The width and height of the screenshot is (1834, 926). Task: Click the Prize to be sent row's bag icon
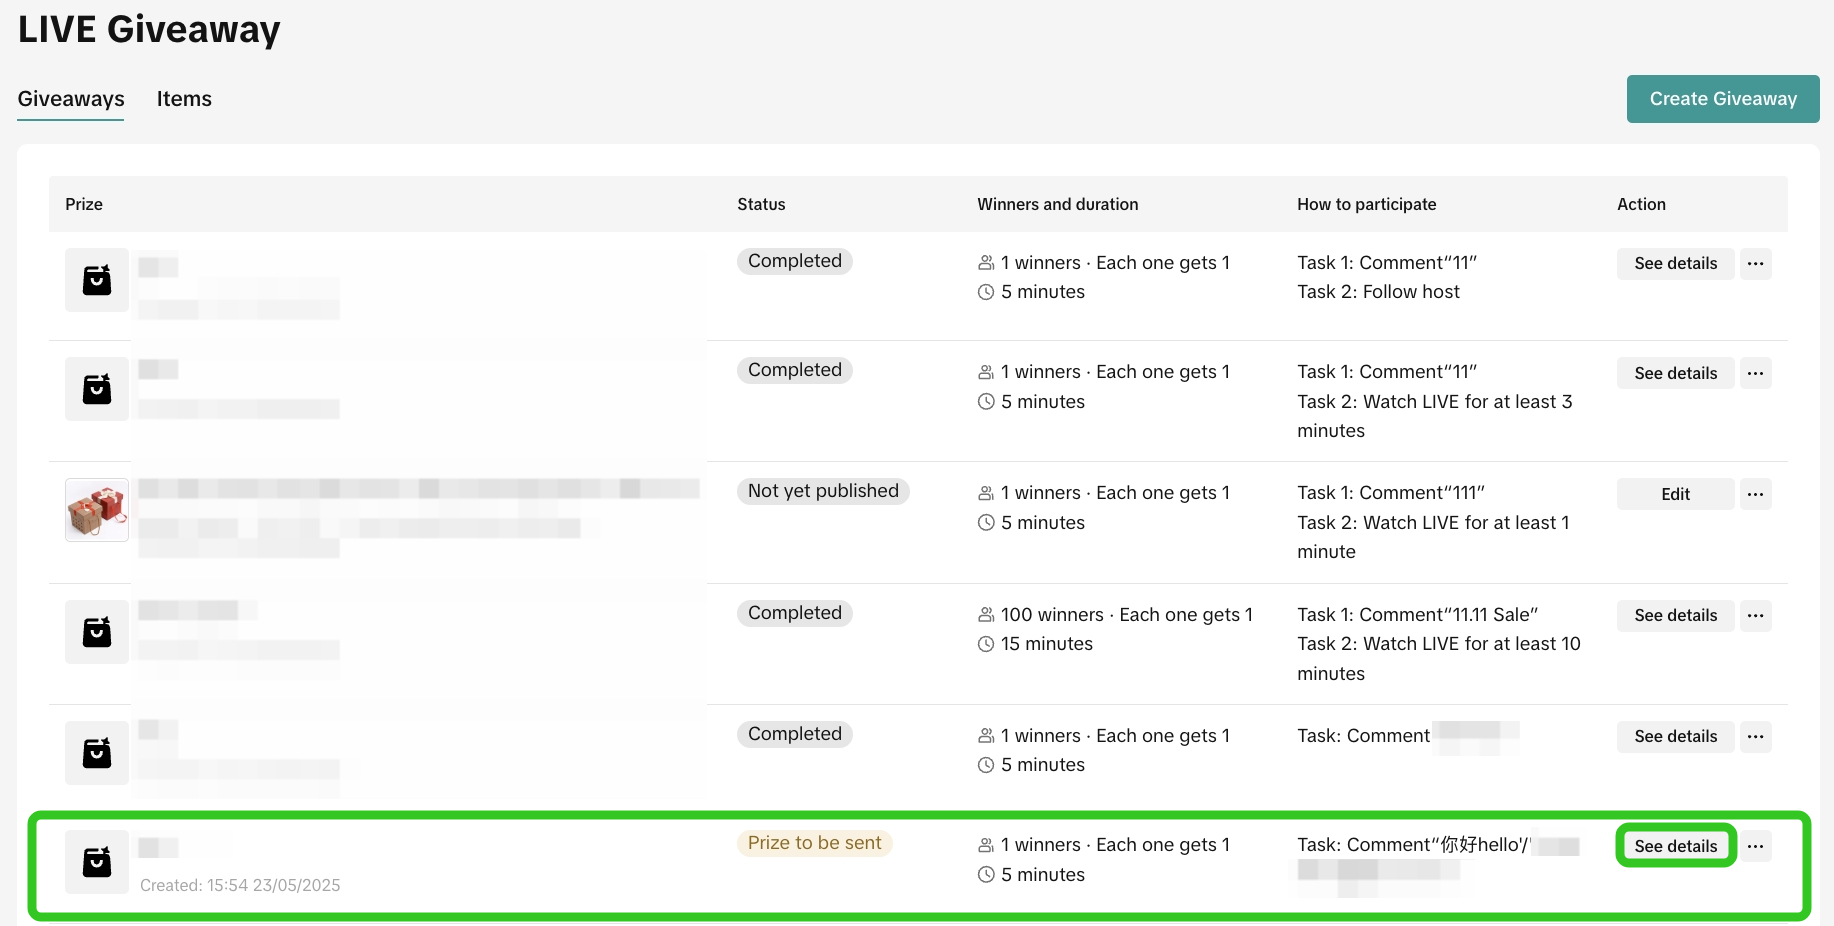point(97,862)
